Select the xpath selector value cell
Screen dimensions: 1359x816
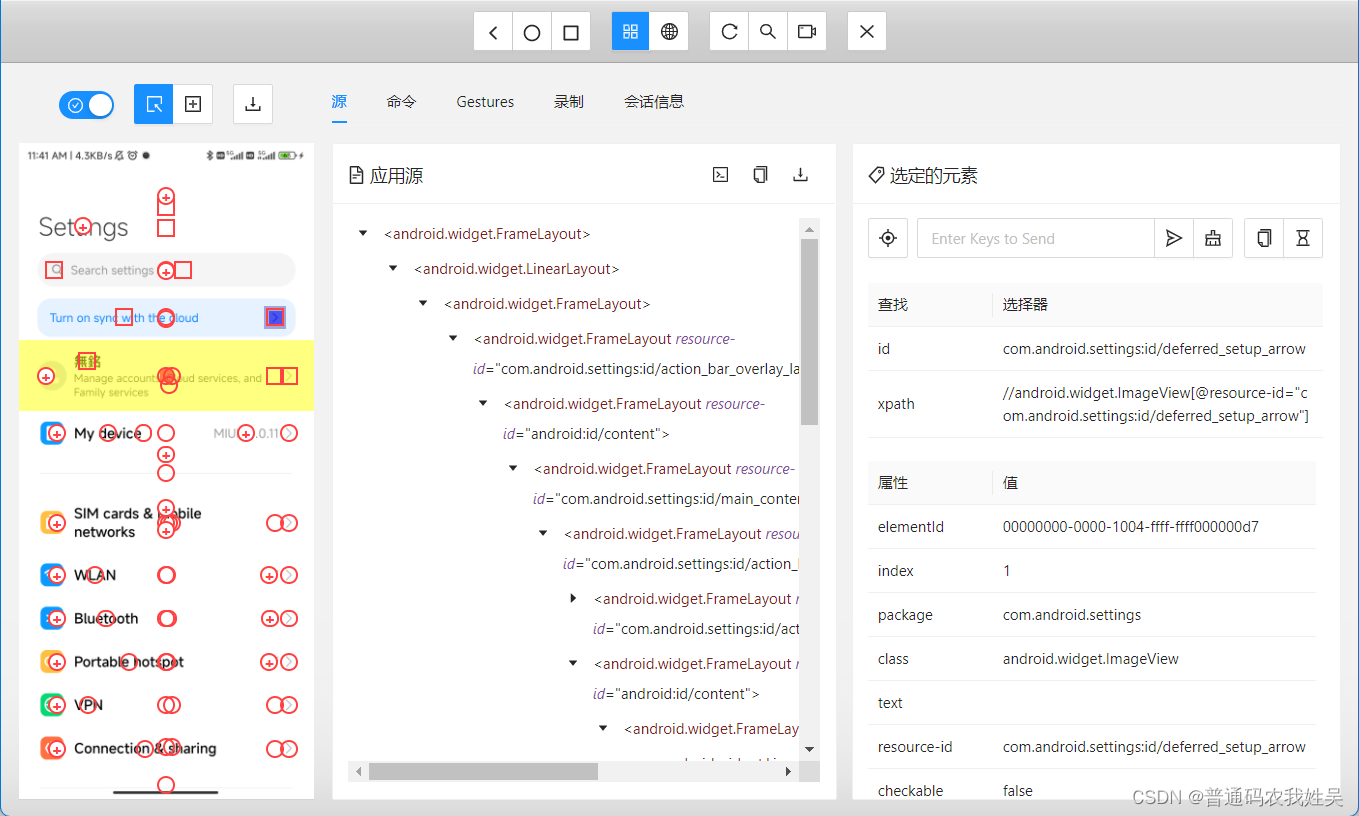coord(1156,404)
